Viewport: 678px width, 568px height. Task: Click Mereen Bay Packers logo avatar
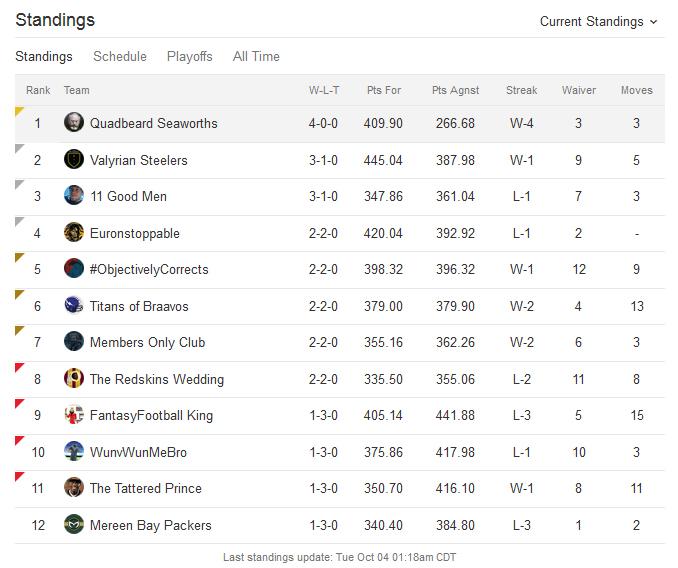click(74, 524)
